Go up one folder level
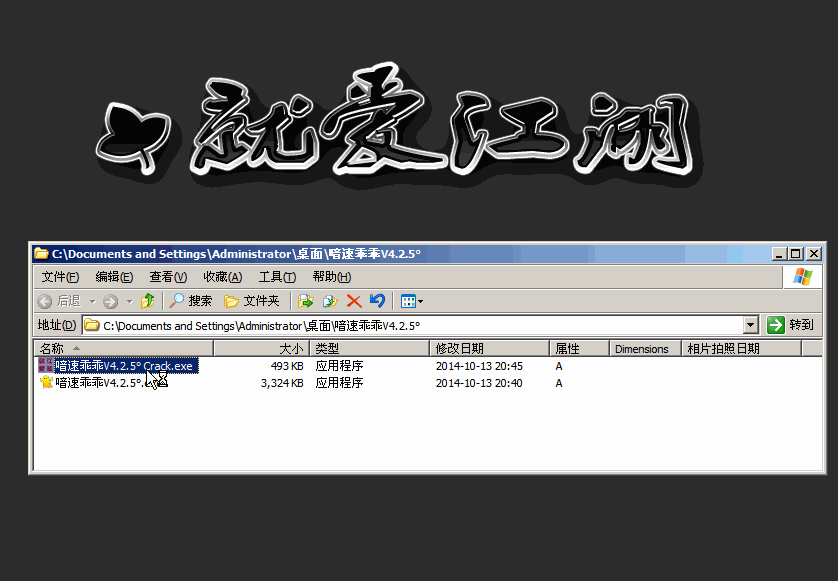 pyautogui.click(x=148, y=301)
